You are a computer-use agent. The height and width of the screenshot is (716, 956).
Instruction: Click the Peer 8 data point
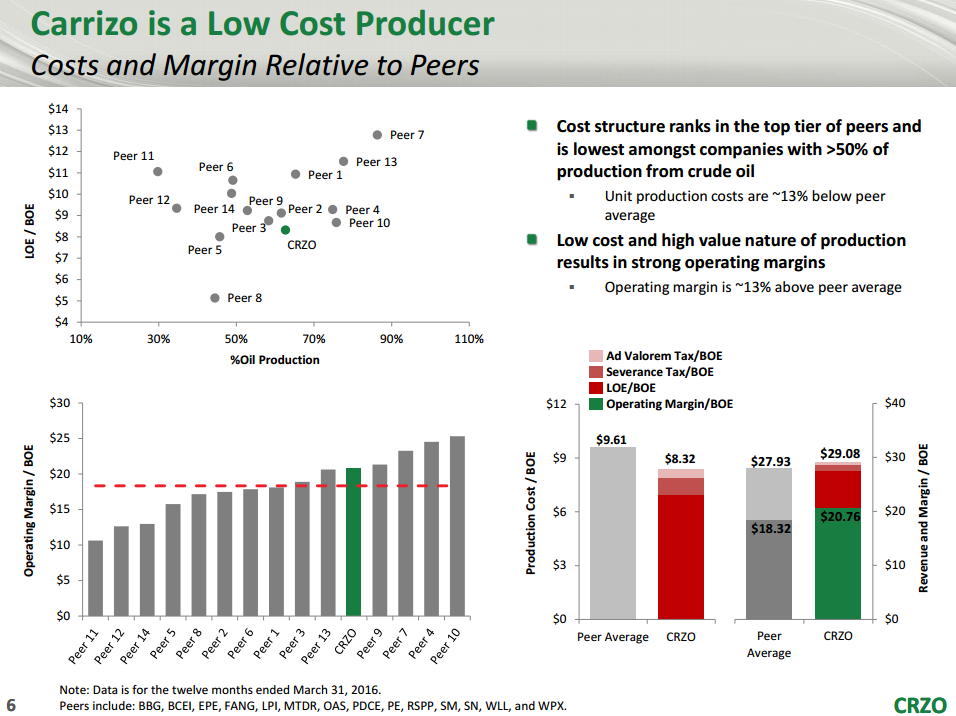[x=215, y=298]
